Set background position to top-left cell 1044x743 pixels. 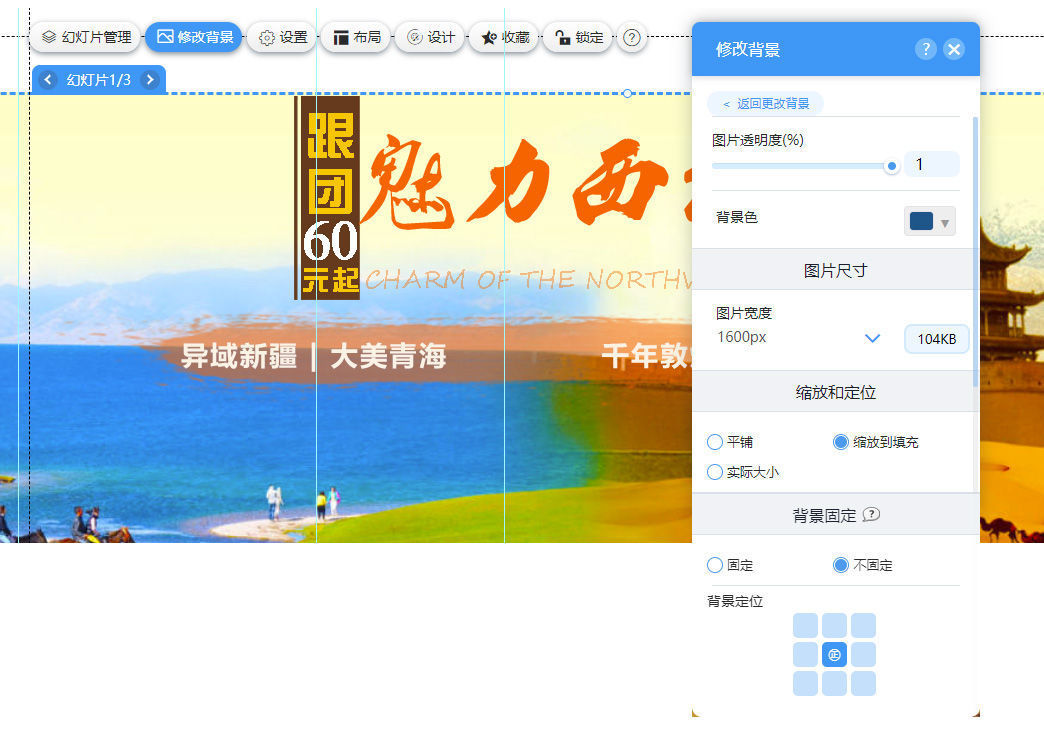click(805, 626)
